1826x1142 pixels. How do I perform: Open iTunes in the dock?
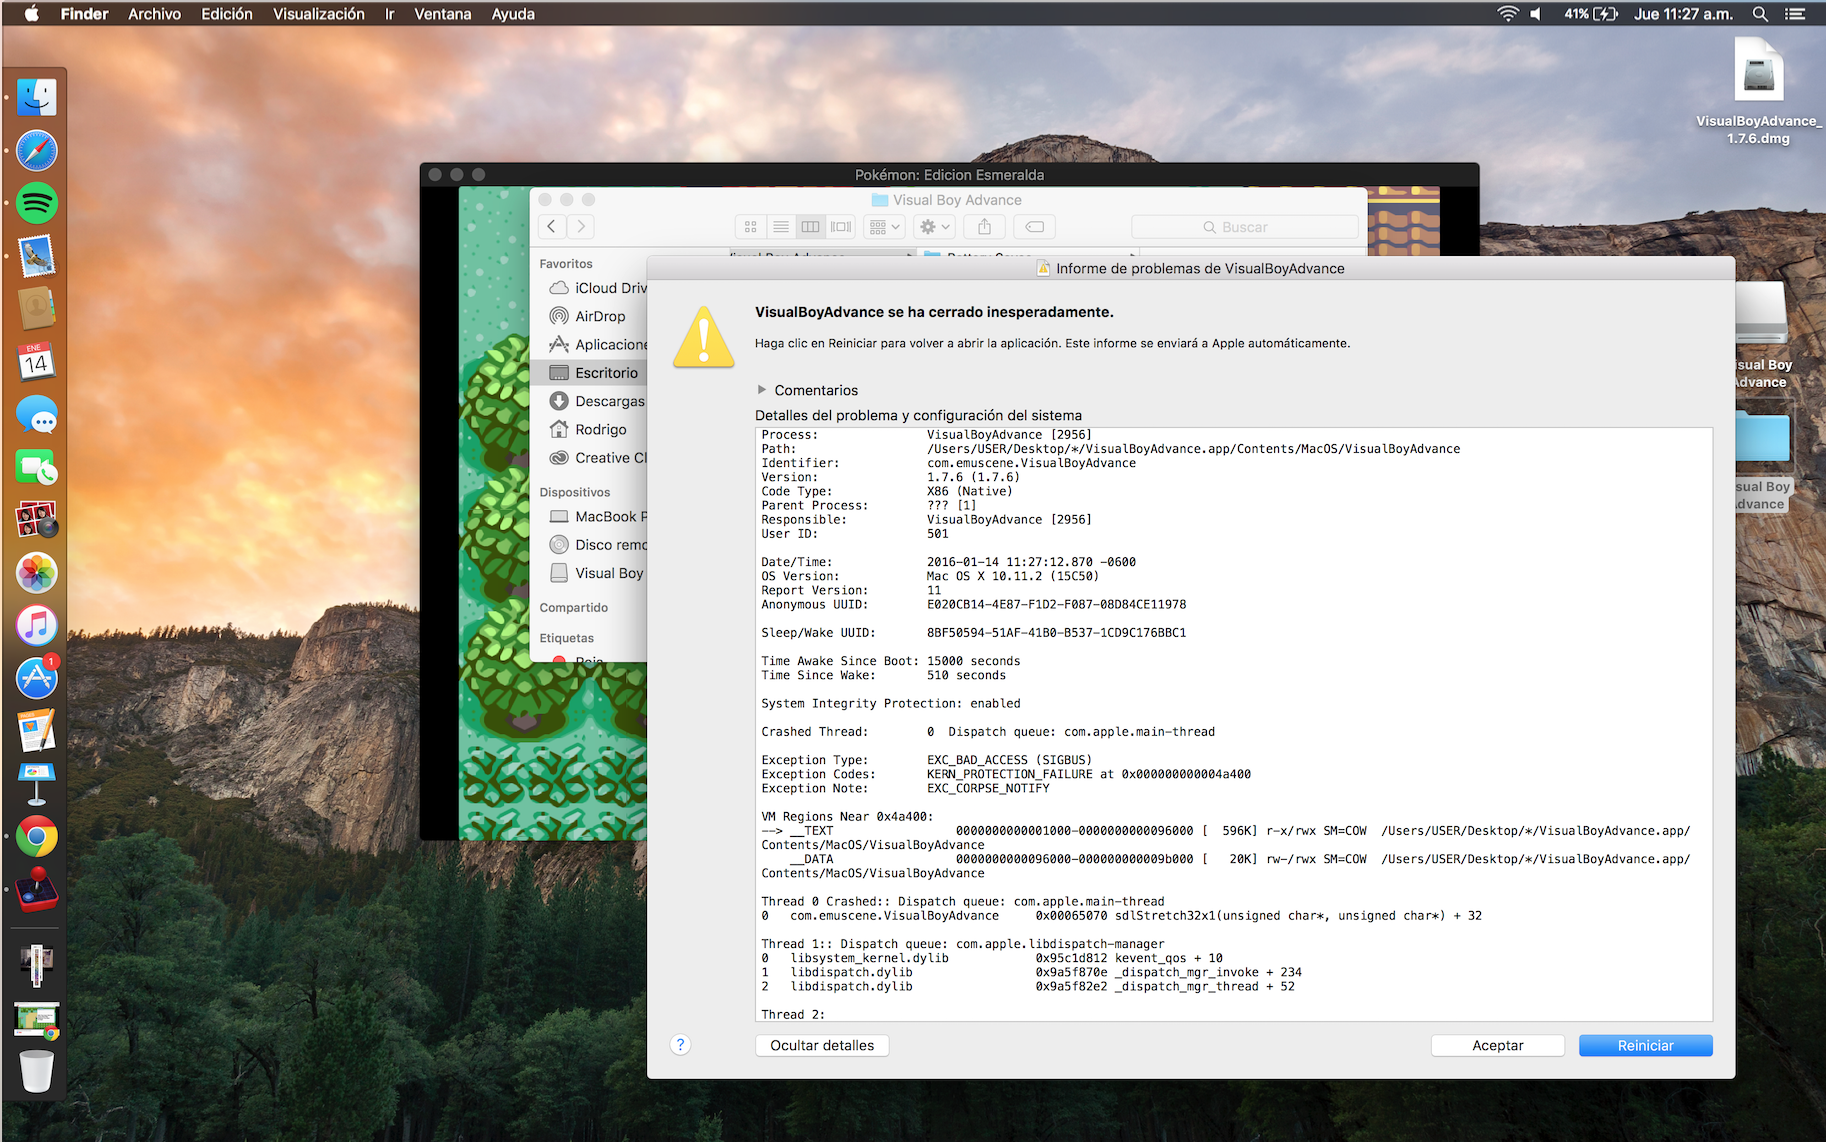tap(36, 626)
